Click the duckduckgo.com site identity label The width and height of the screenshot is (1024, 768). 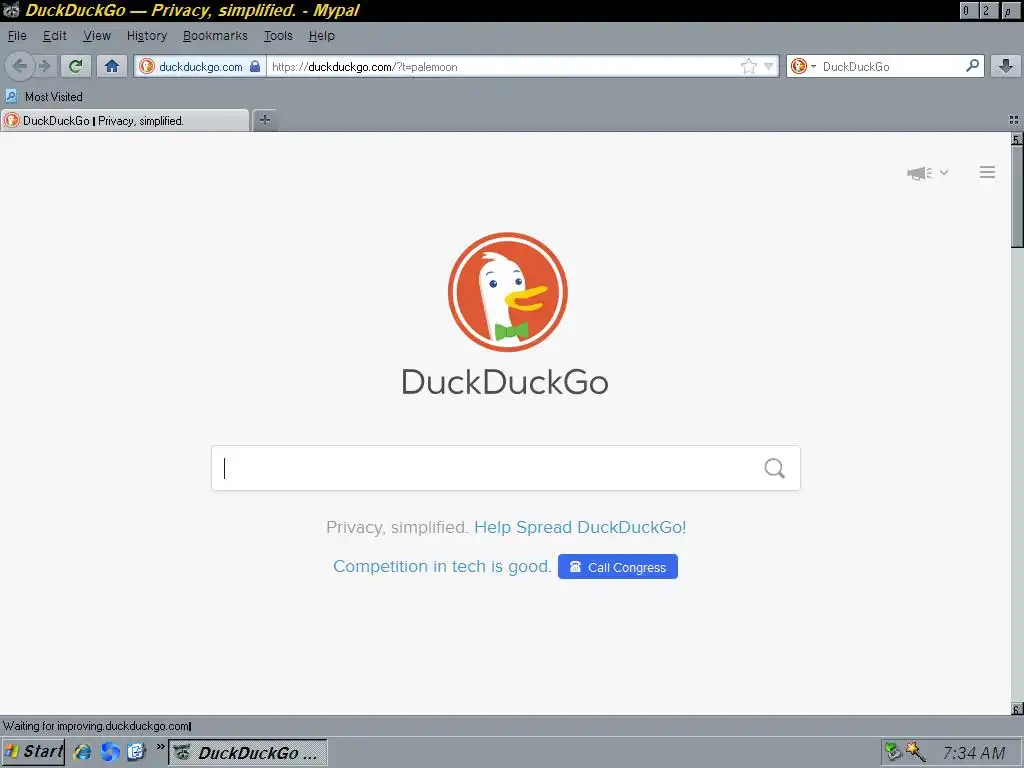pyautogui.click(x=200, y=67)
